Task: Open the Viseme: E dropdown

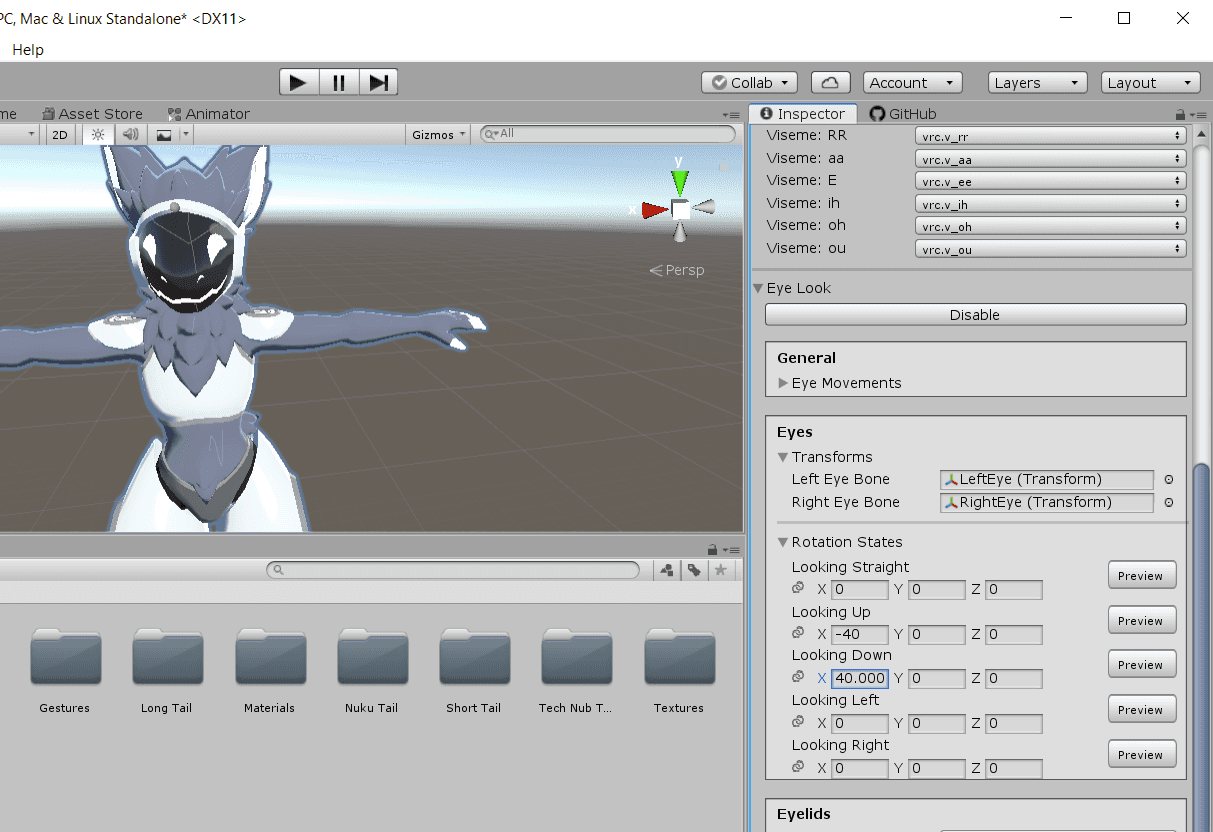Action: point(1051,181)
